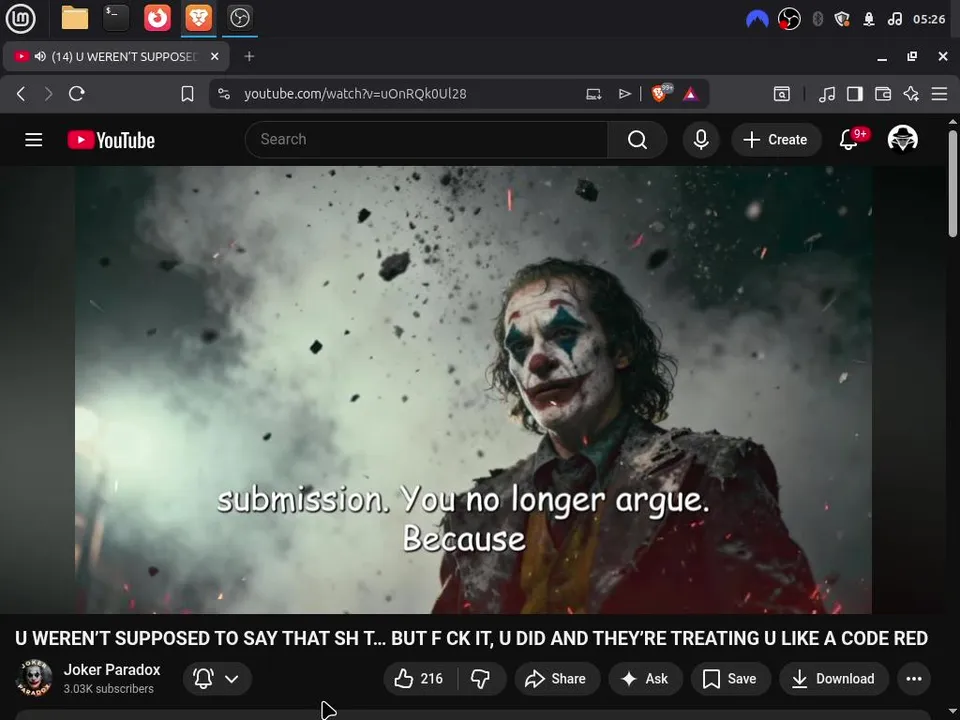Open the Brave media music note toolbar icon
This screenshot has width=960, height=720.
point(827,94)
